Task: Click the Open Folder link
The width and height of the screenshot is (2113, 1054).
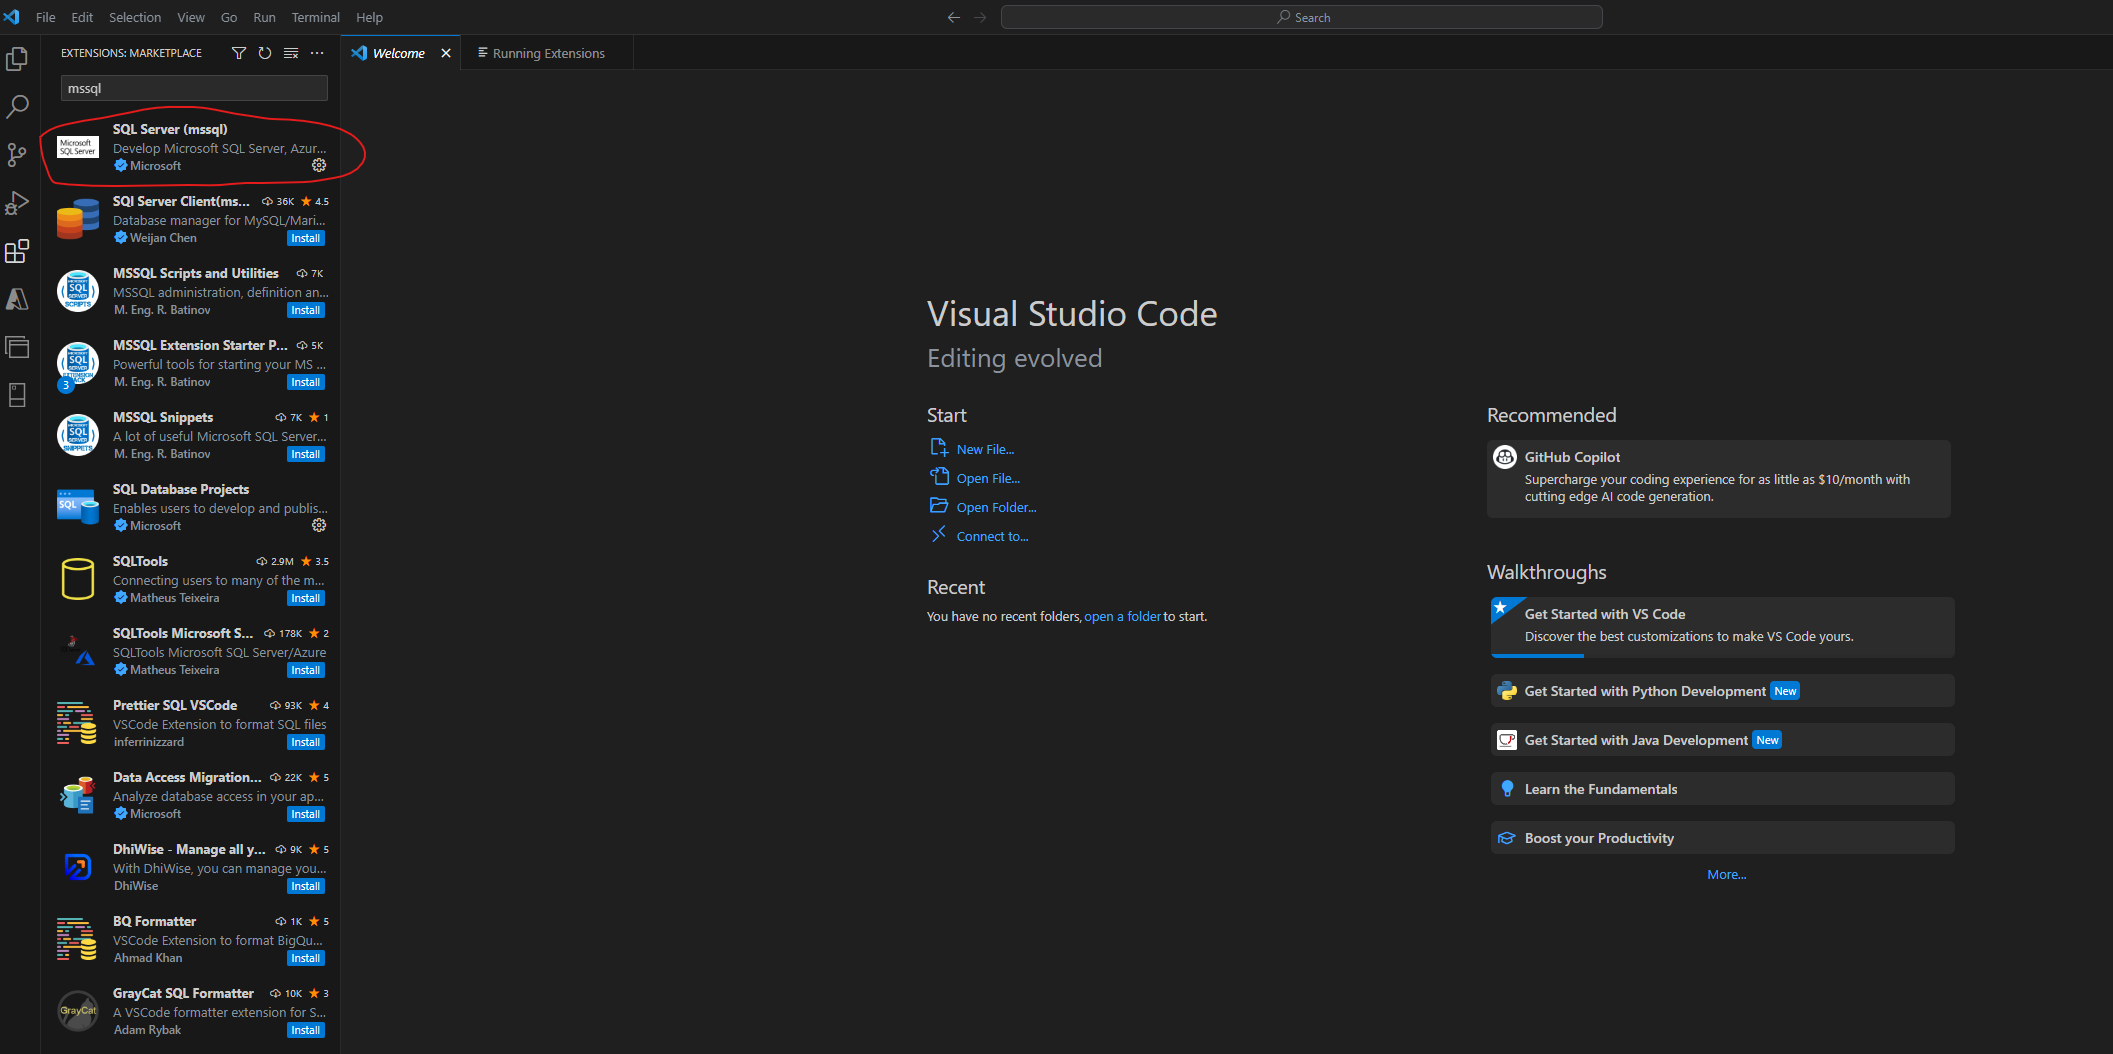Action: (x=996, y=507)
